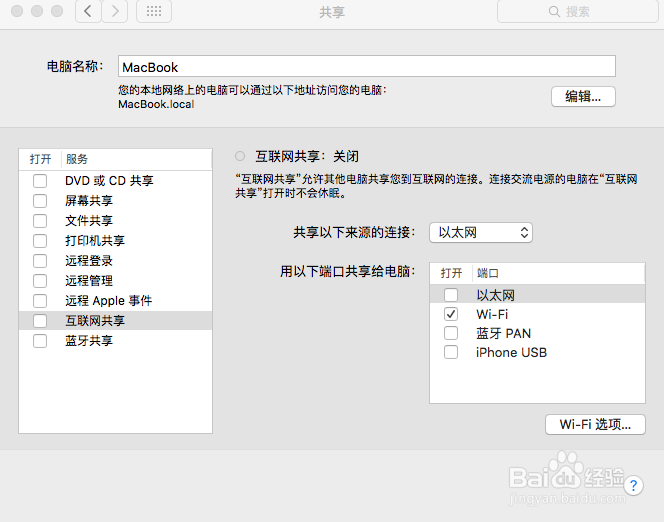Click the search magnifier icon
The image size is (664, 522).
(x=554, y=11)
